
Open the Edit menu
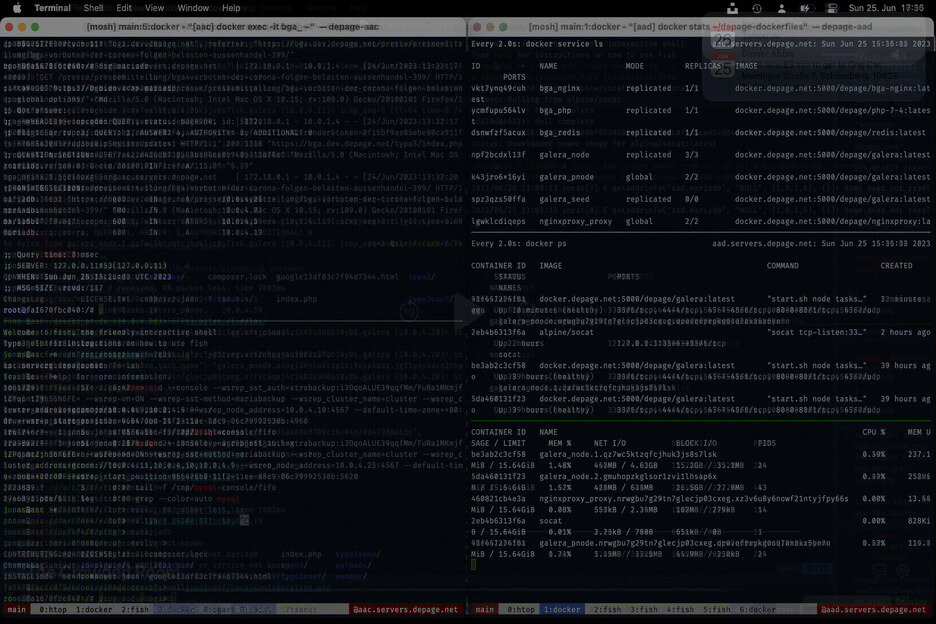(124, 8)
